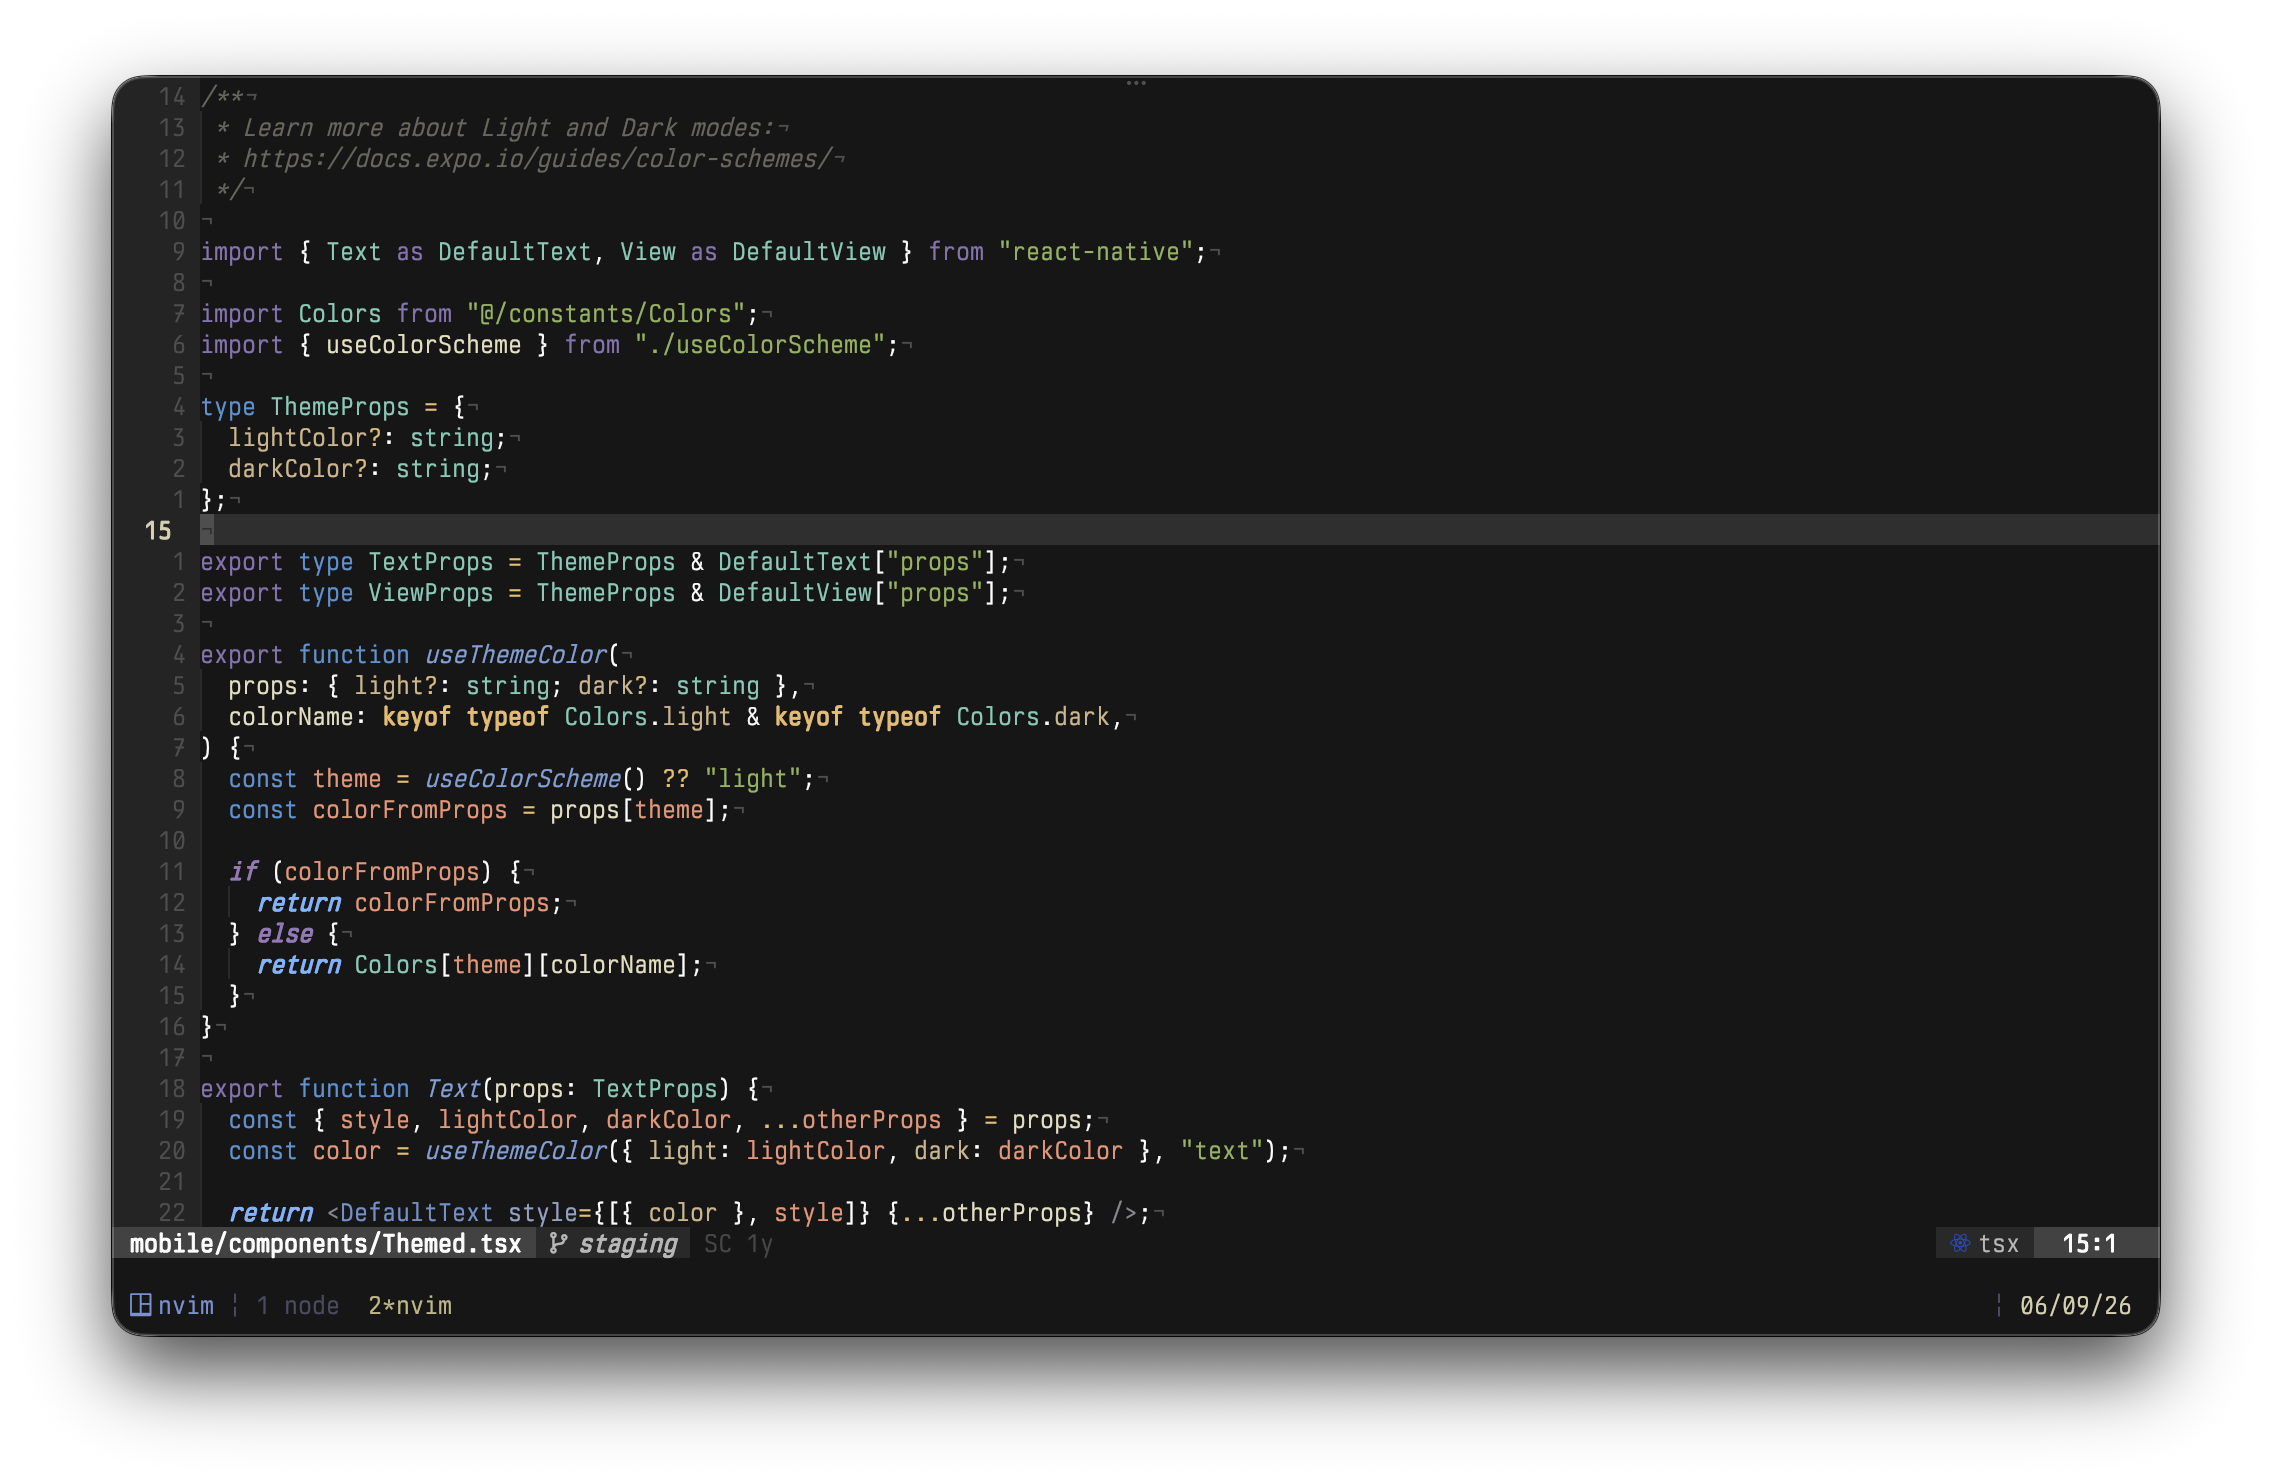Screen dimensions: 2272x1484
Task: Click the tmux session name 'nvim'
Action: (186, 1305)
